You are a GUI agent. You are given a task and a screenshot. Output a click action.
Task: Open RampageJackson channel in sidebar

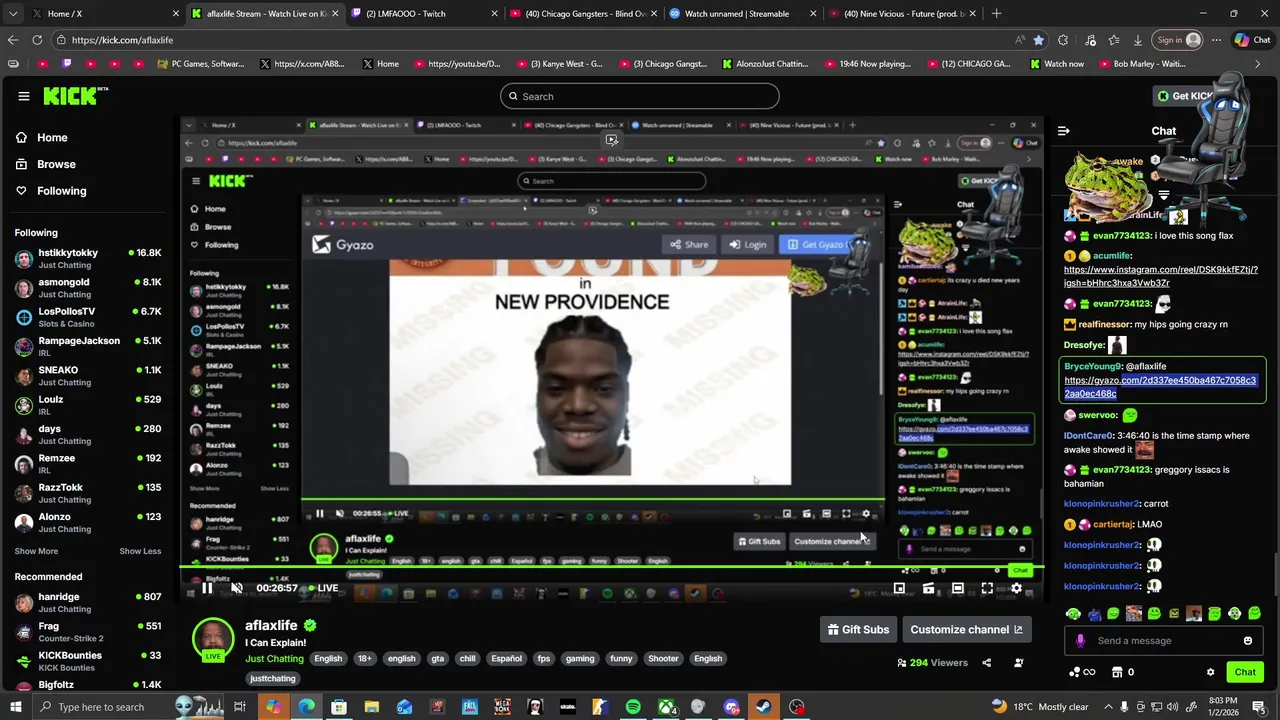[x=88, y=347]
